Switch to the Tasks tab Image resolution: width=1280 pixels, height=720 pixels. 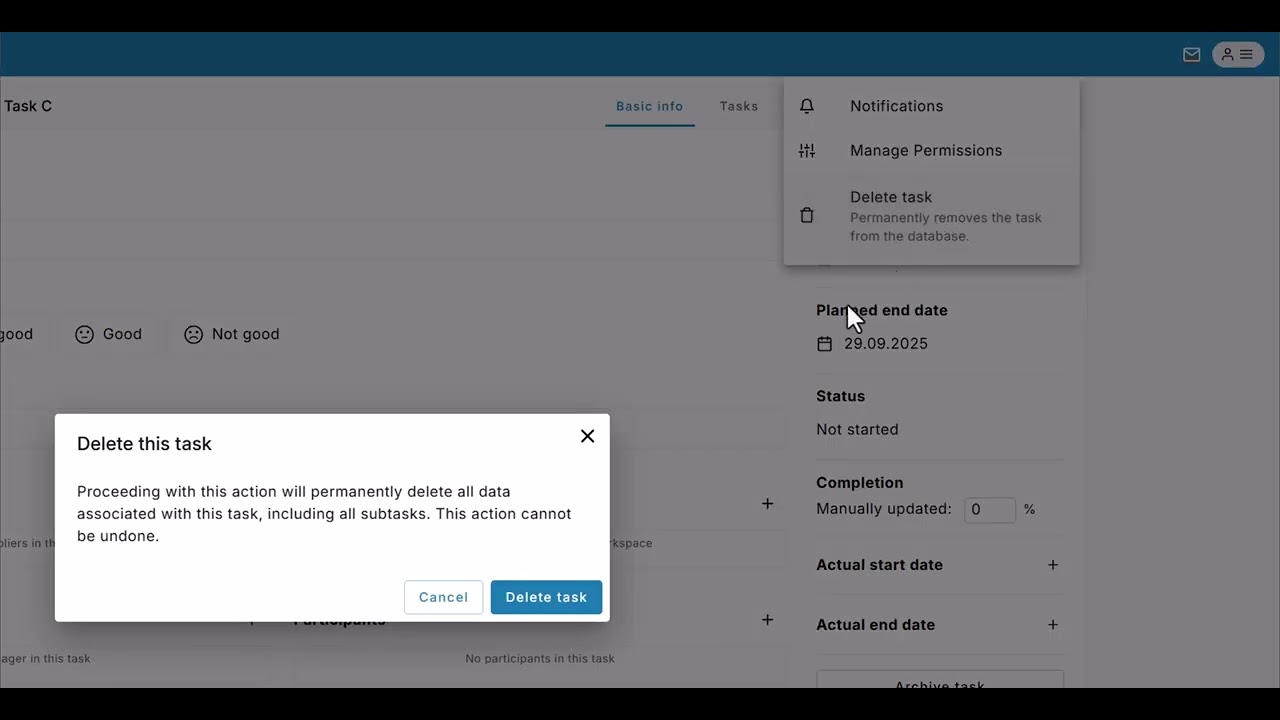click(739, 106)
